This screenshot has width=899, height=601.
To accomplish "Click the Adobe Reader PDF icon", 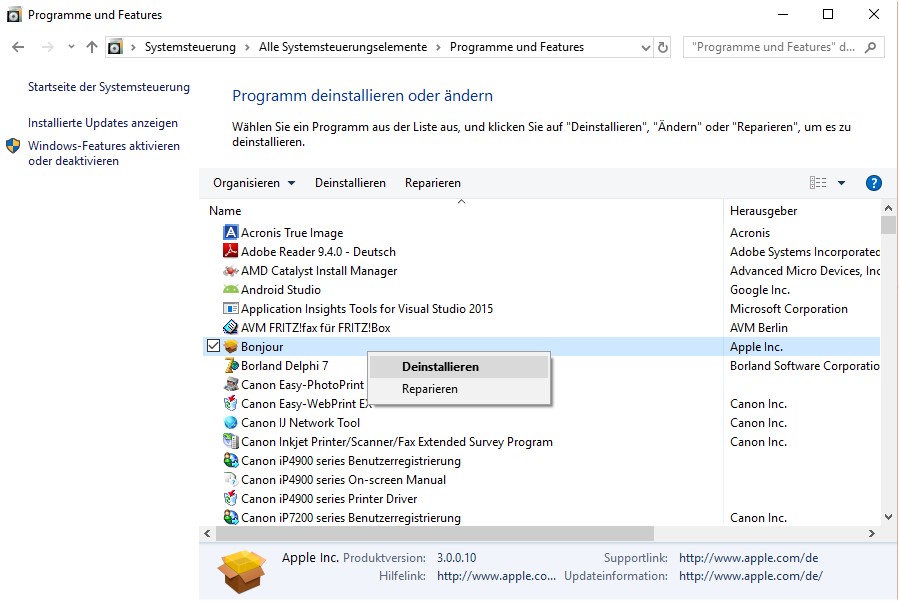I will (x=230, y=251).
